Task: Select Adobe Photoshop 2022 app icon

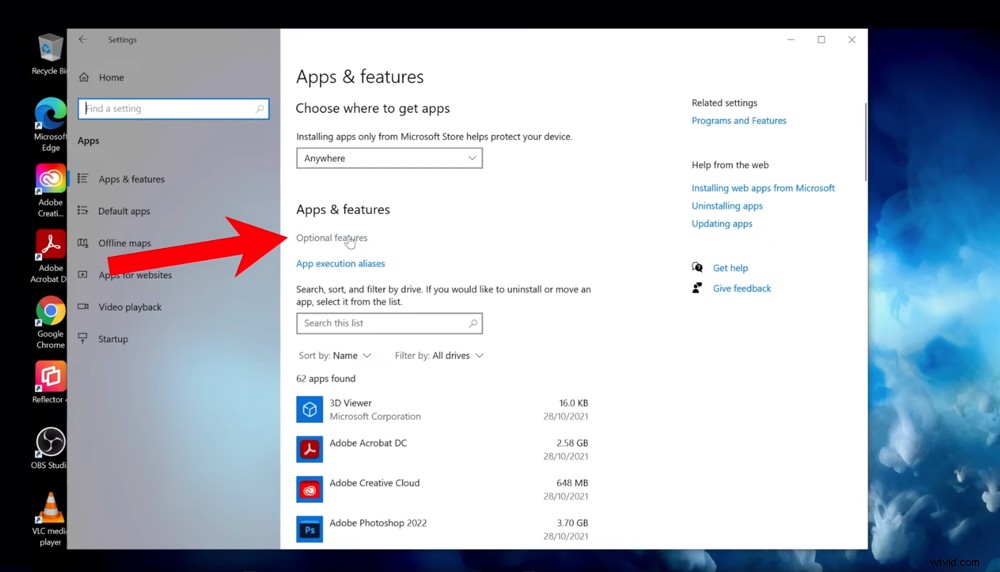Action: pos(309,529)
